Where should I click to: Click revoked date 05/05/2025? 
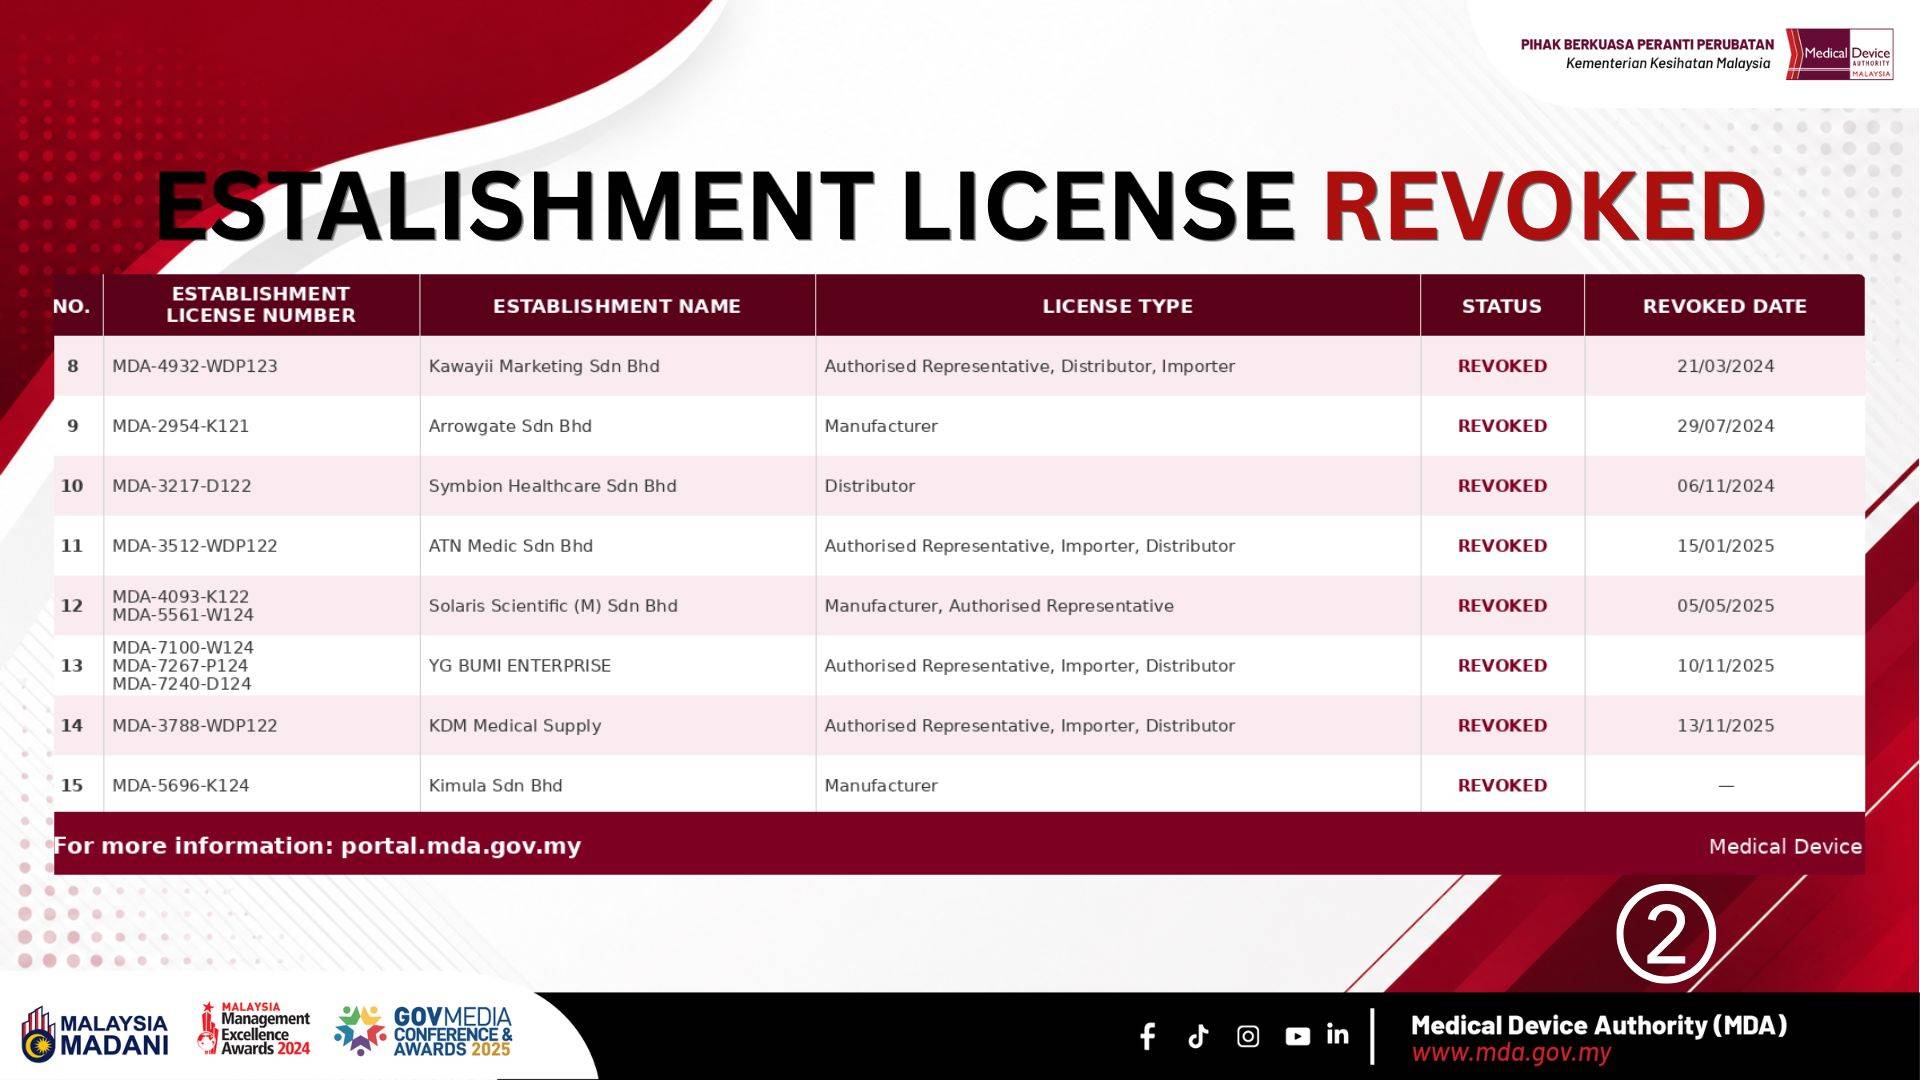tap(1726, 606)
